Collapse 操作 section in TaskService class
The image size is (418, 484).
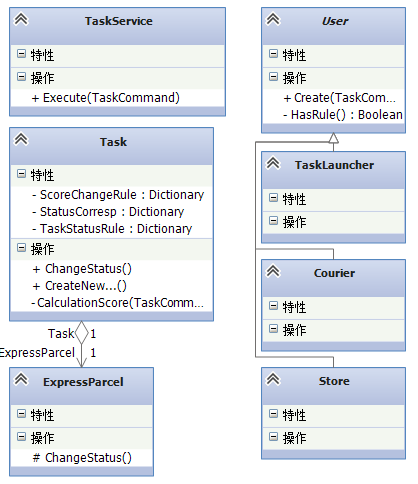click(x=21, y=77)
